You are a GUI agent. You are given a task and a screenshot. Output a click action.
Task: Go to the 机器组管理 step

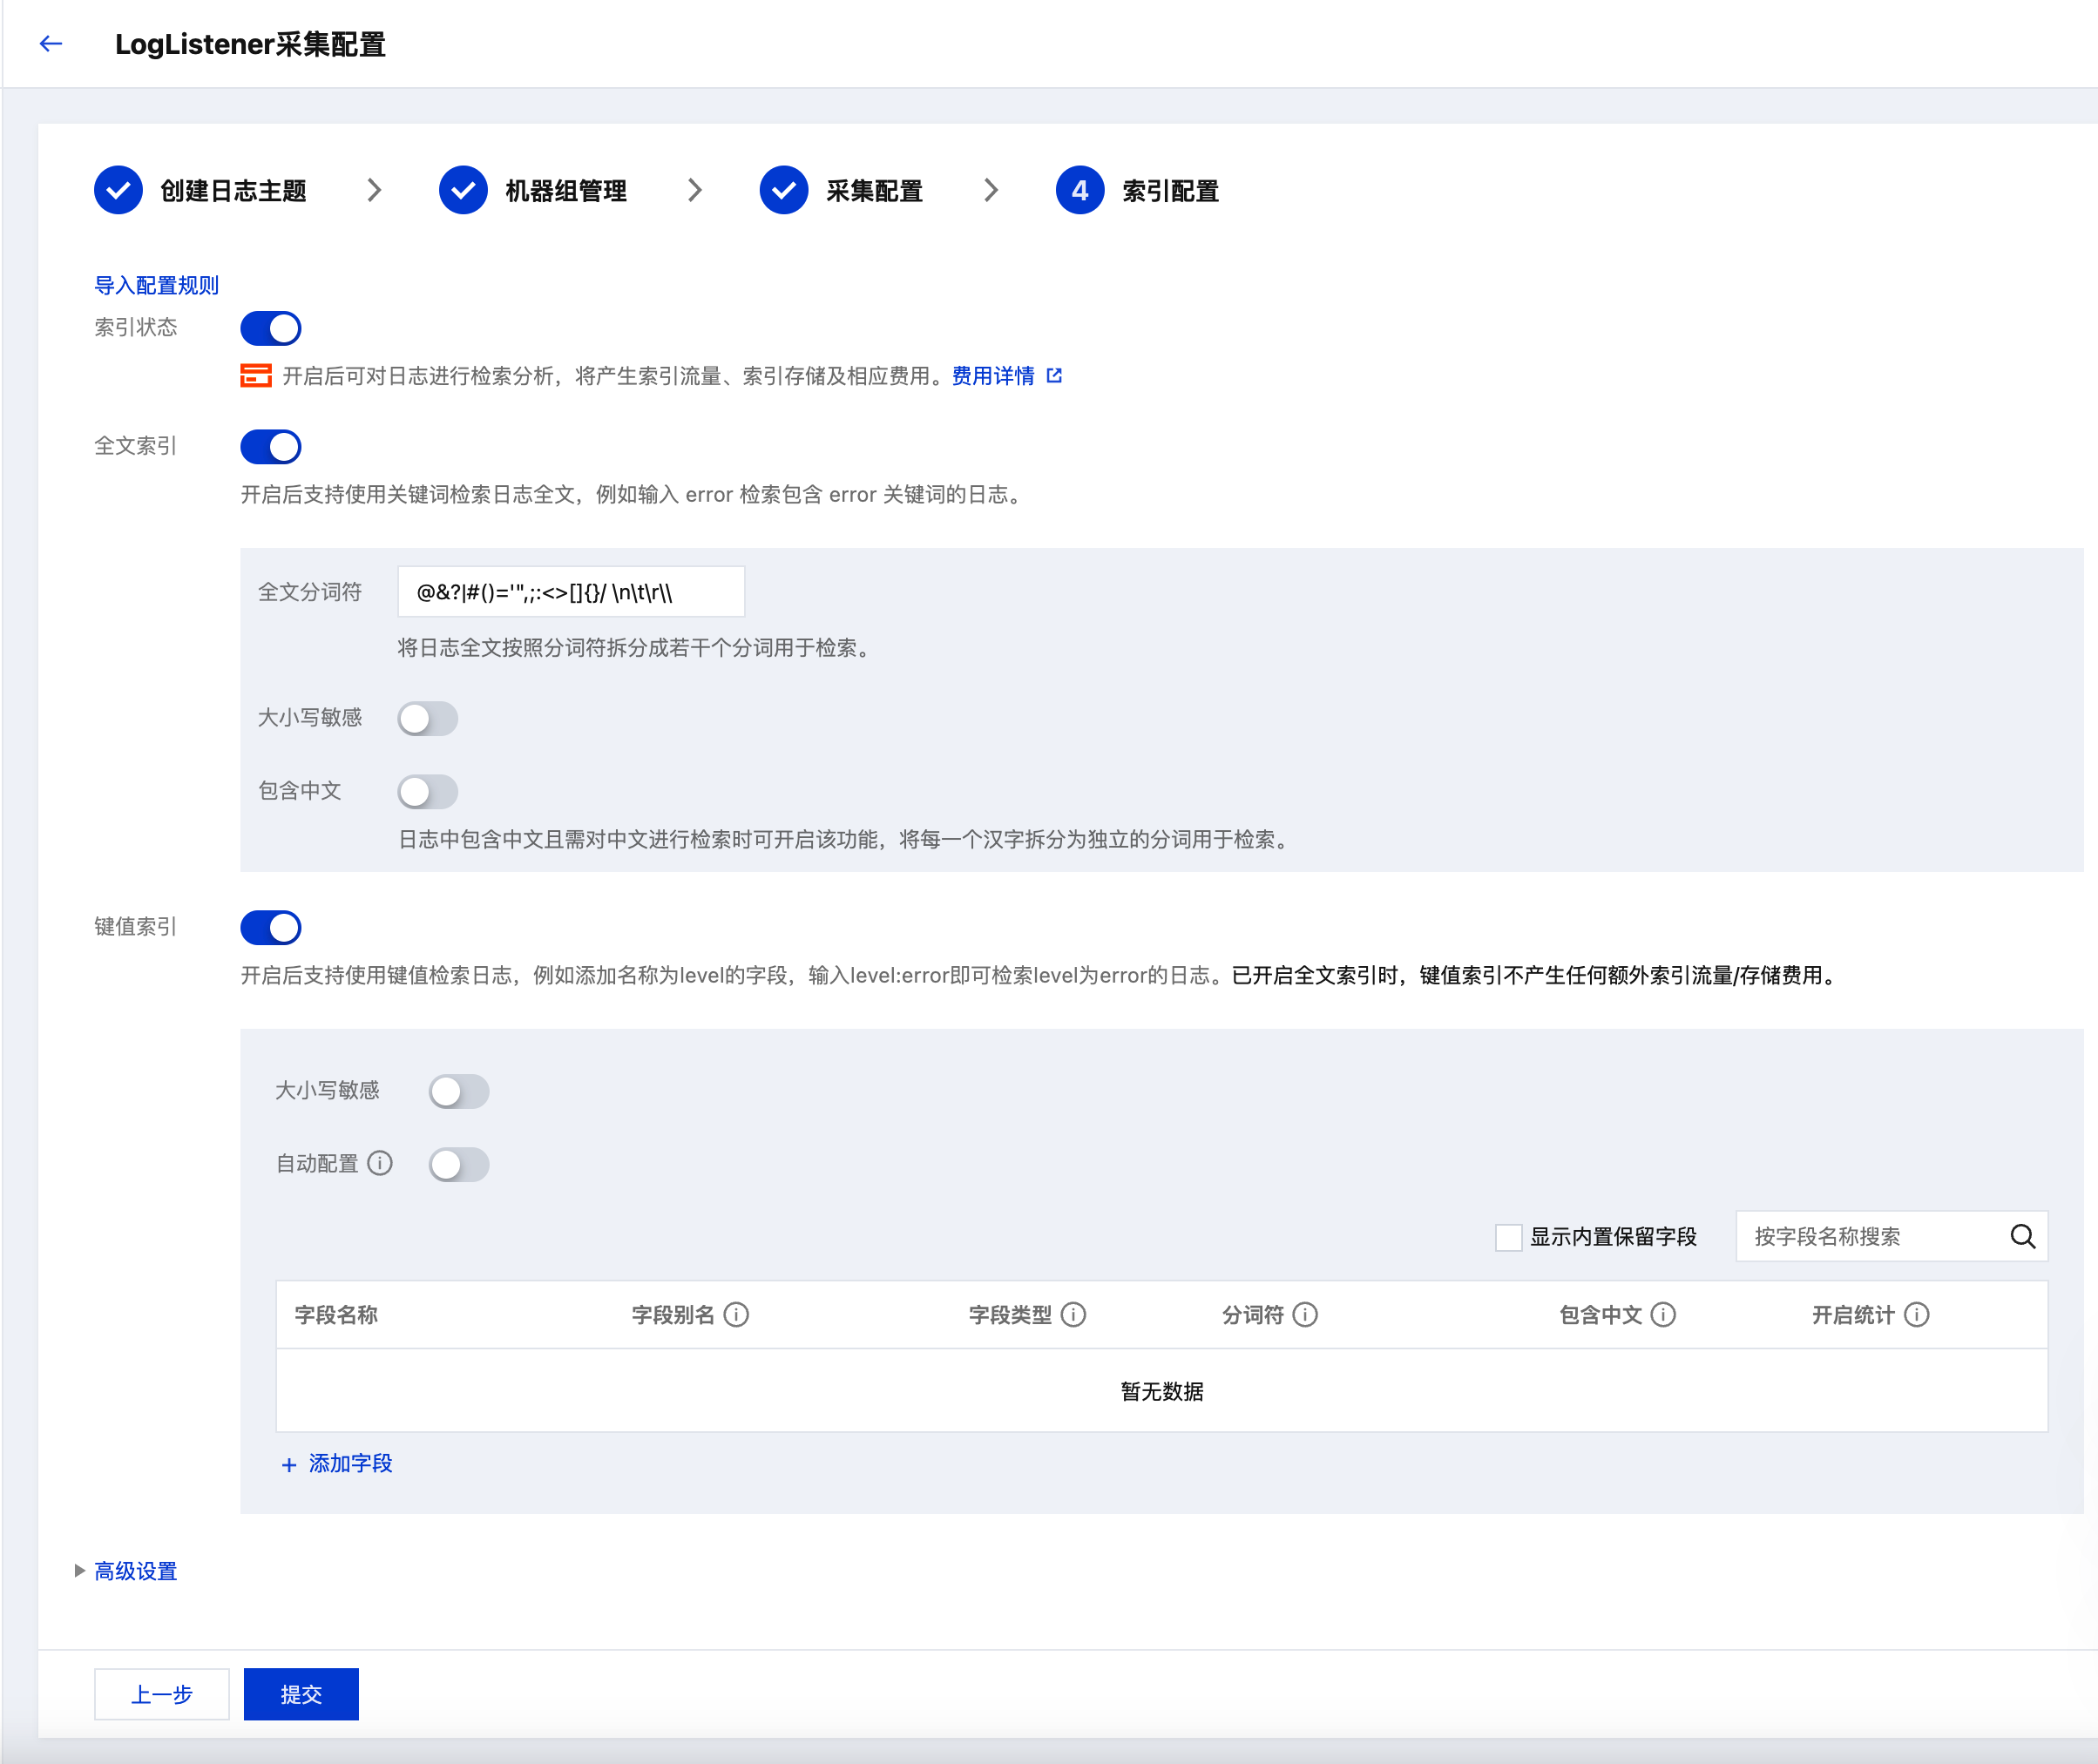566,191
